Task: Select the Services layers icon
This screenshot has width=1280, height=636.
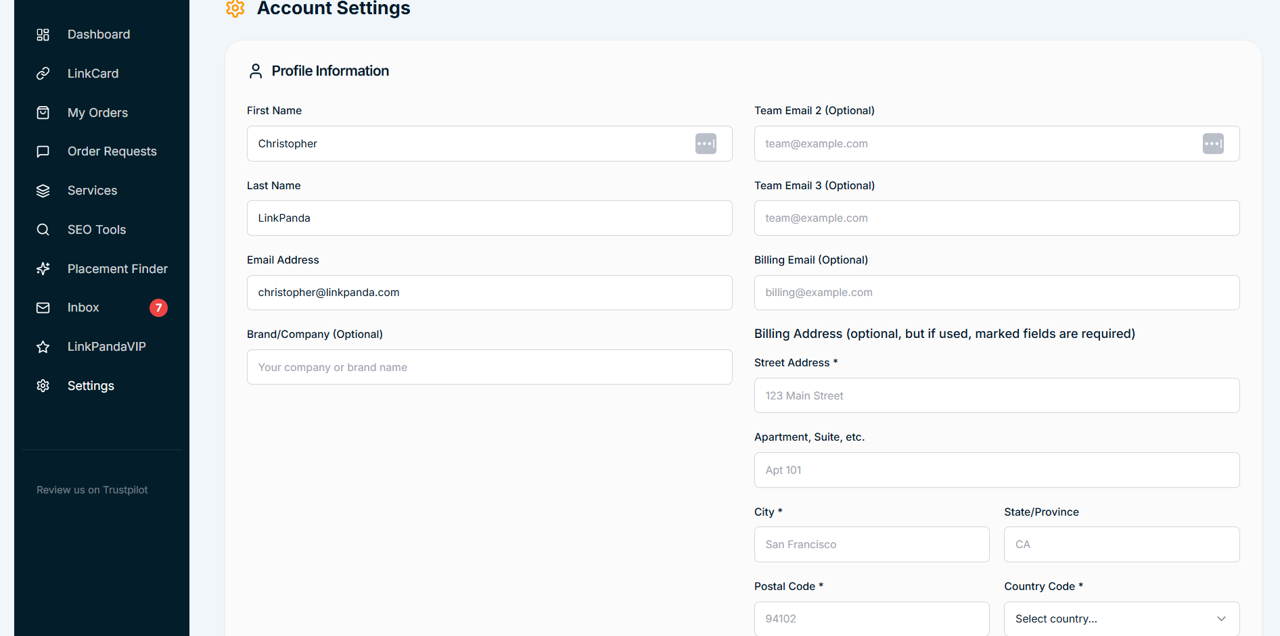Action: [42, 190]
